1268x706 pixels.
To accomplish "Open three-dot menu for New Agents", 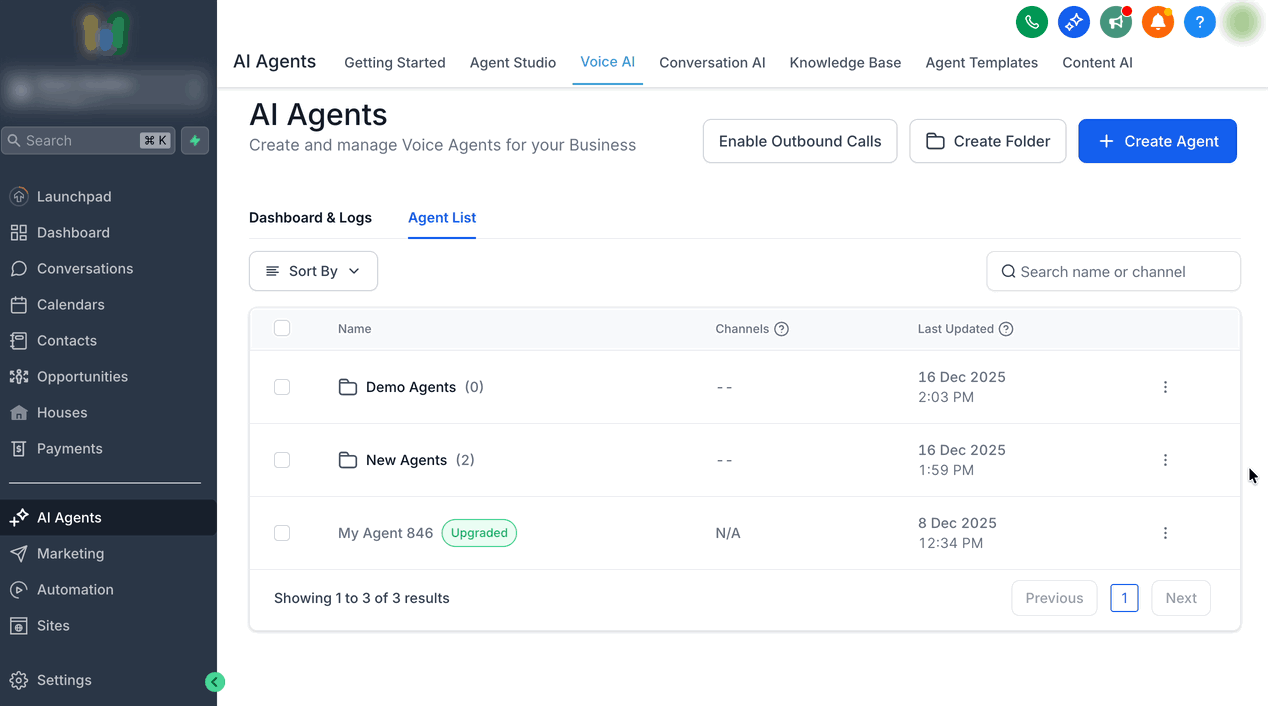I will click(1165, 460).
